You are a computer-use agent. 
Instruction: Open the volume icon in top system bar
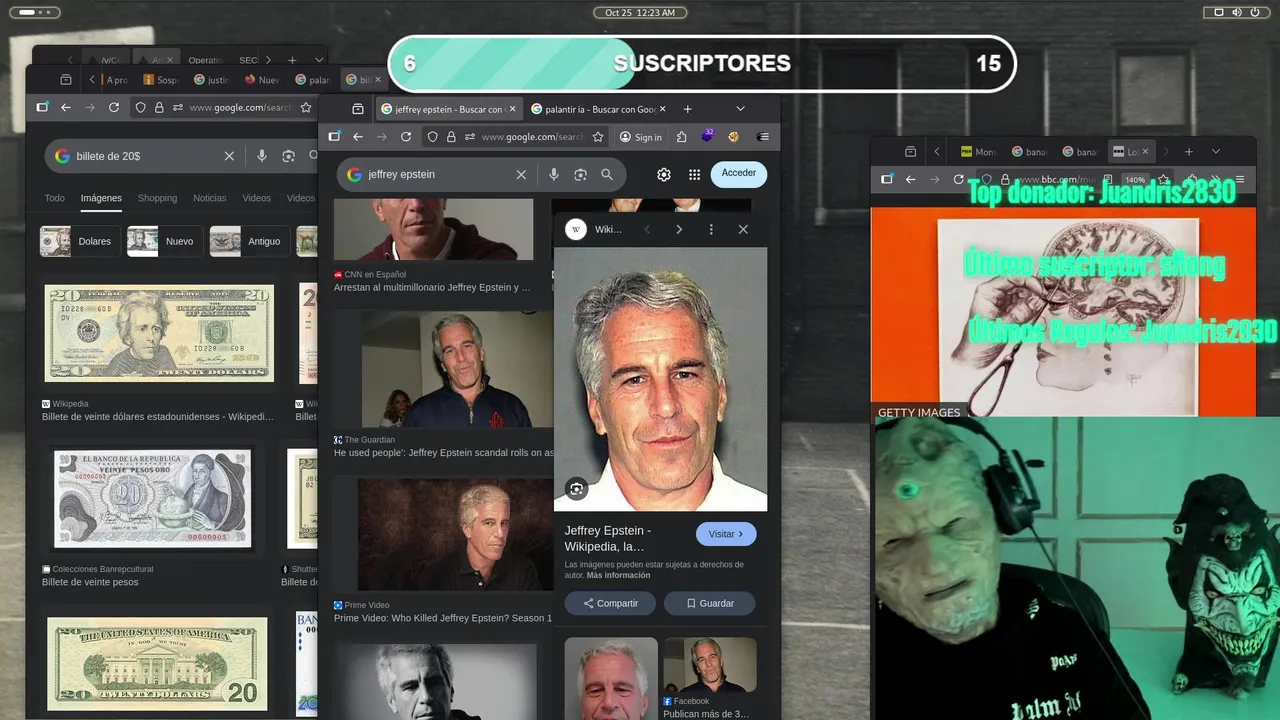tap(1236, 12)
